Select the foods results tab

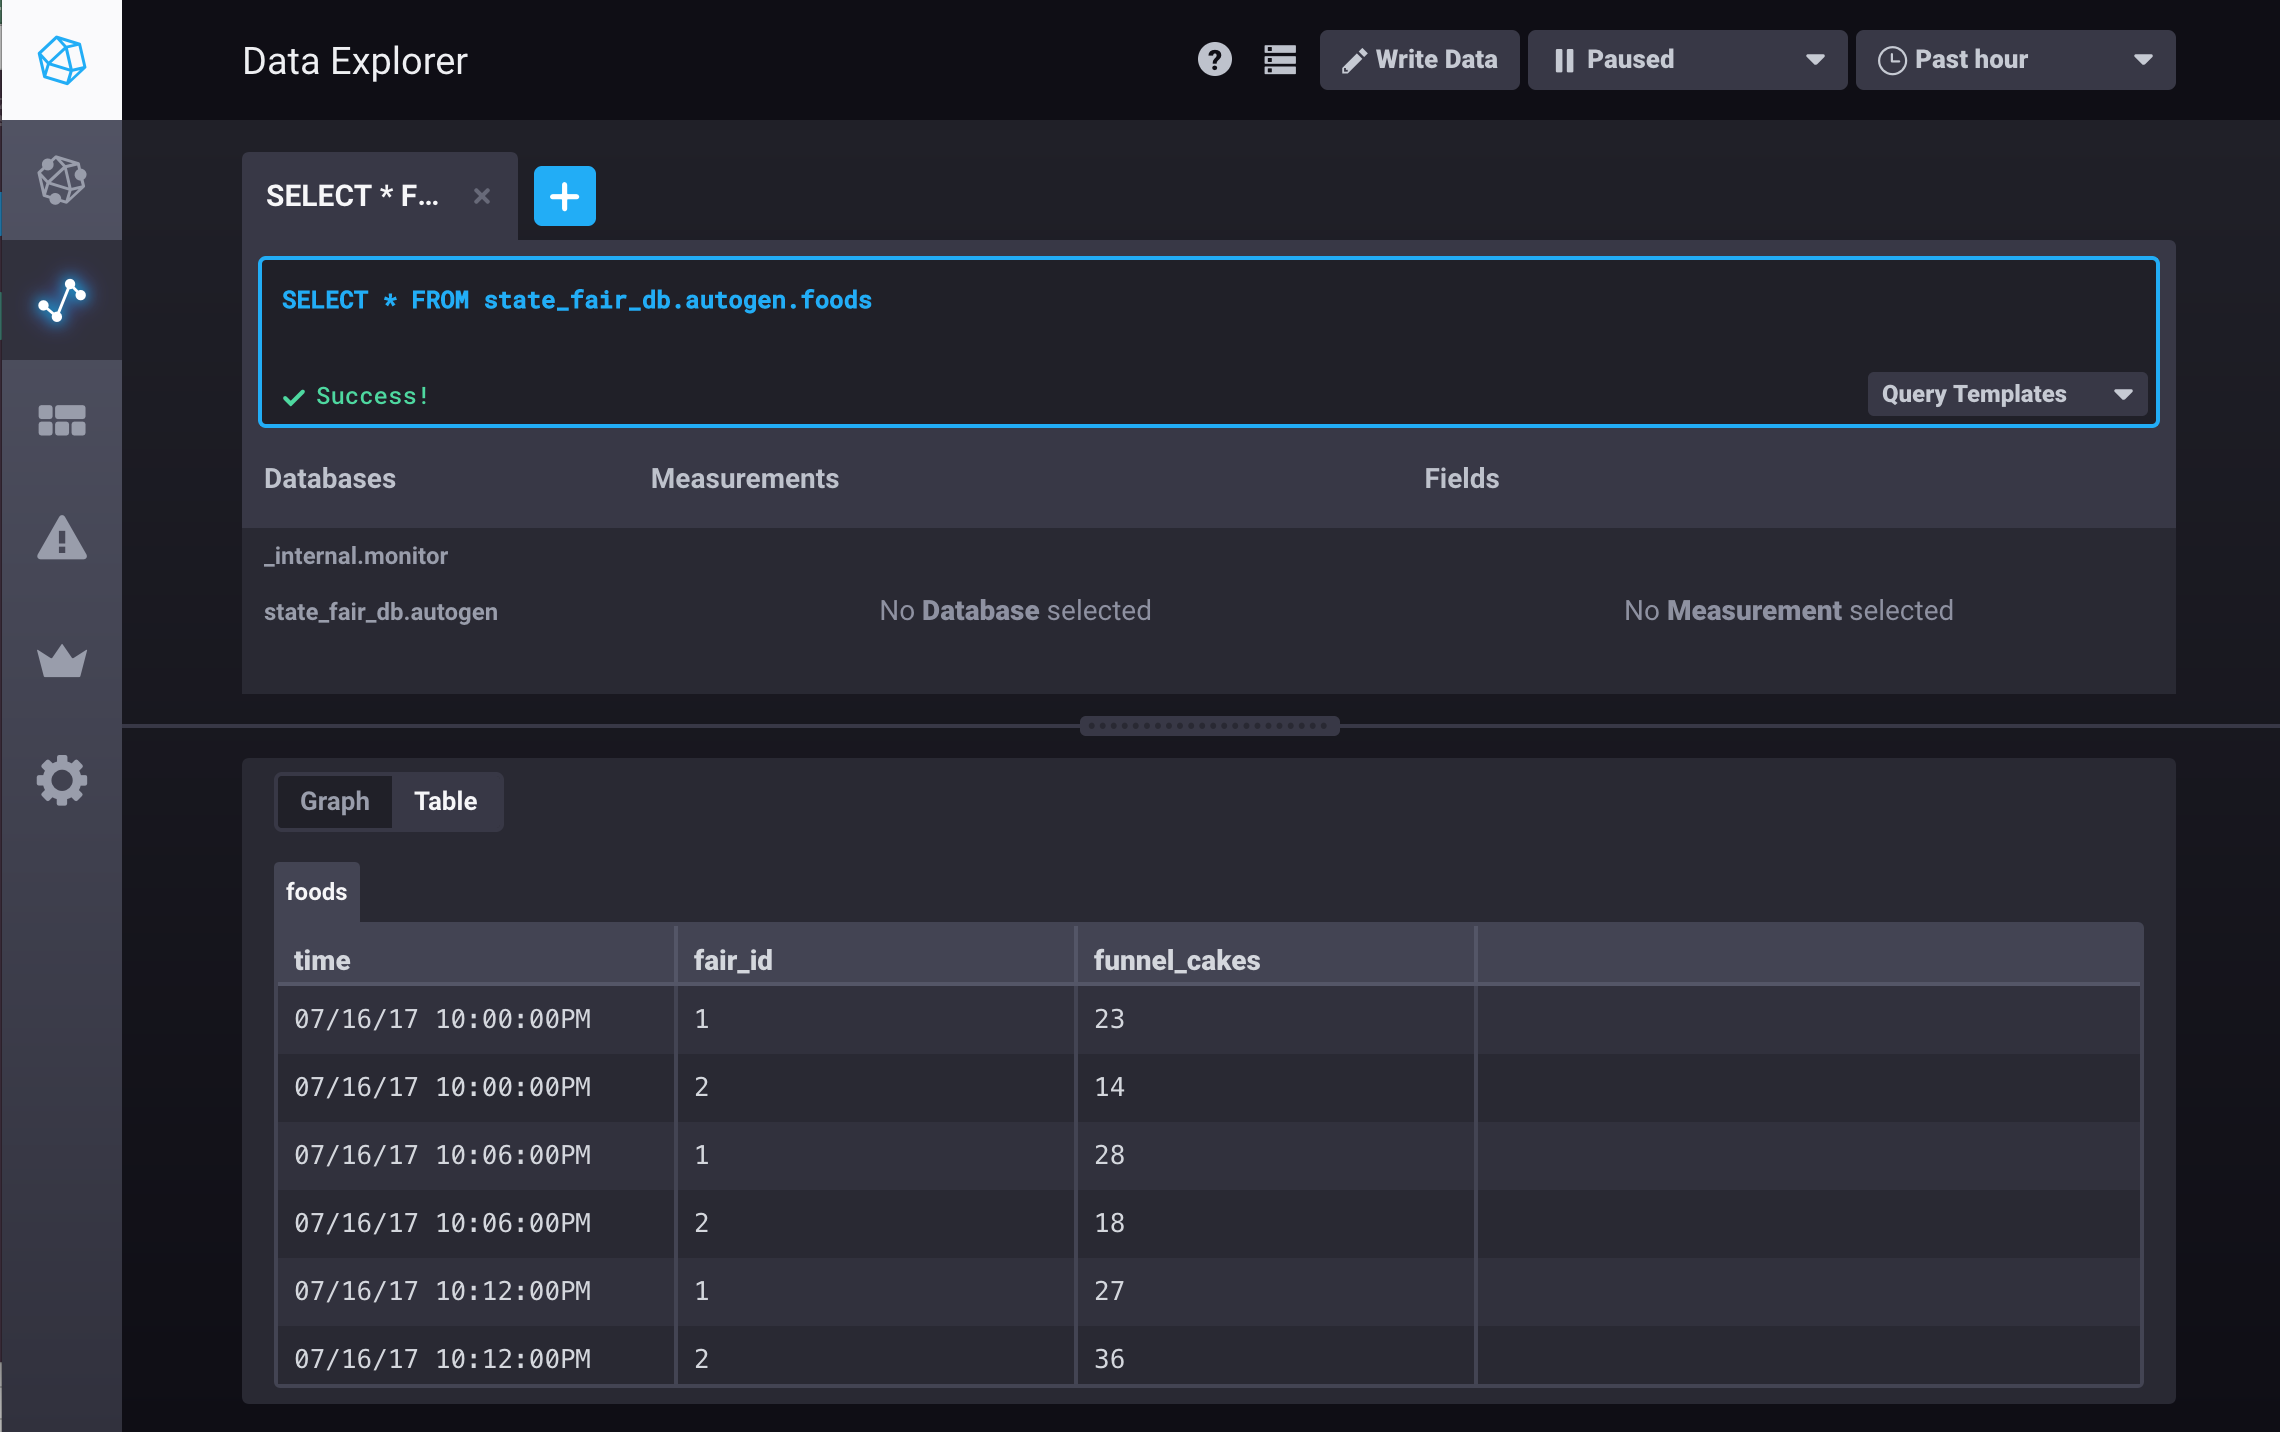(316, 891)
